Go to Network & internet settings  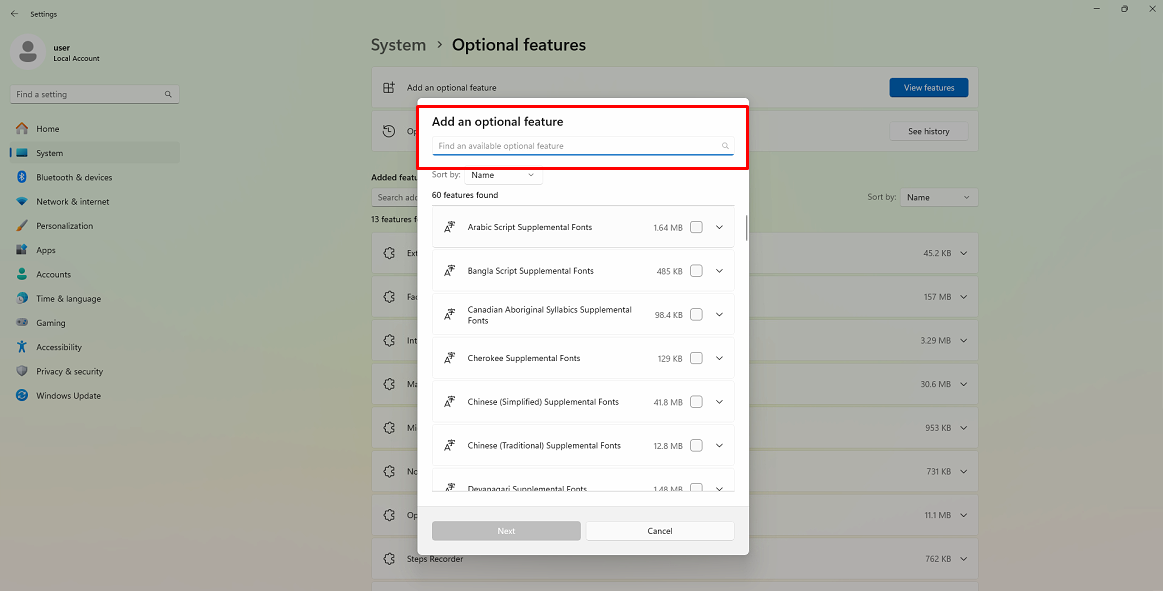(94, 202)
